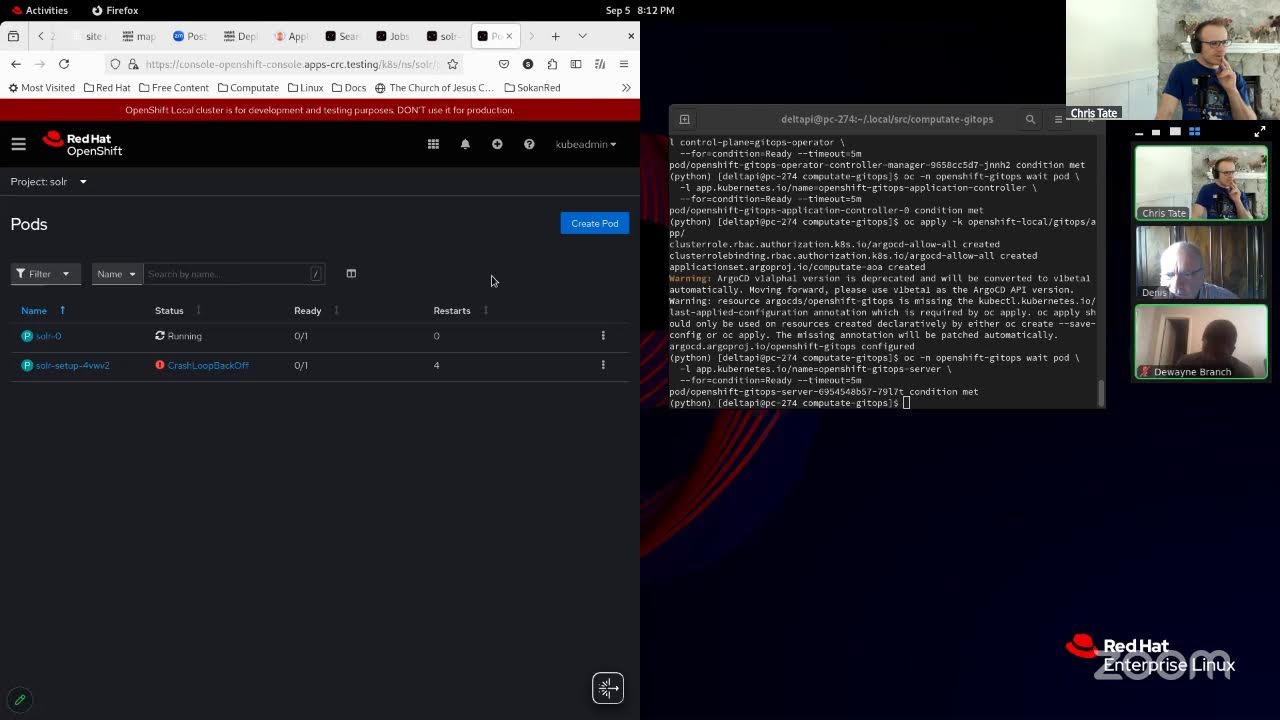
Task: Reload the page in Firefox
Action: tap(64, 64)
